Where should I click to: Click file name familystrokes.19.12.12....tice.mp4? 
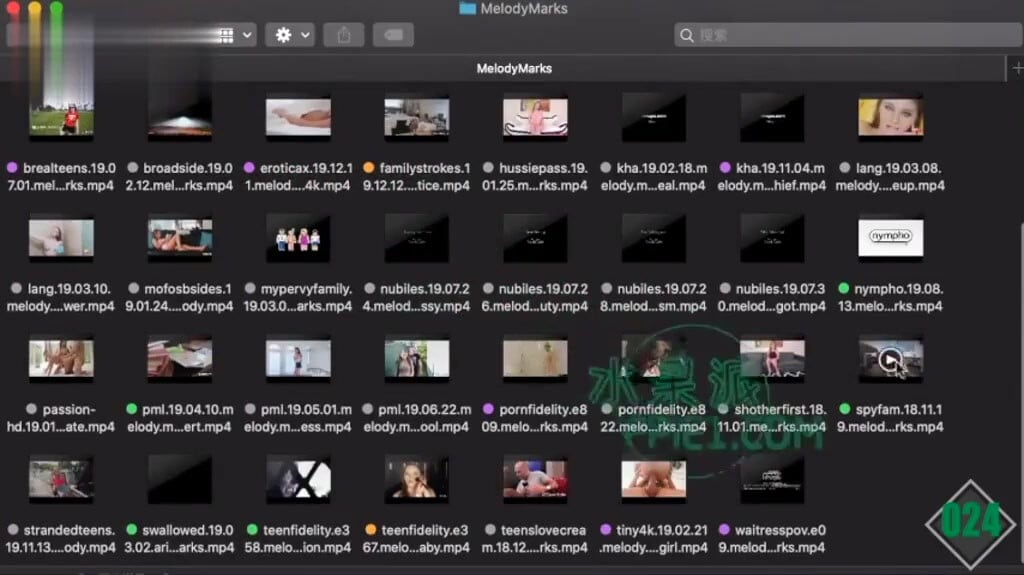pyautogui.click(x=417, y=177)
